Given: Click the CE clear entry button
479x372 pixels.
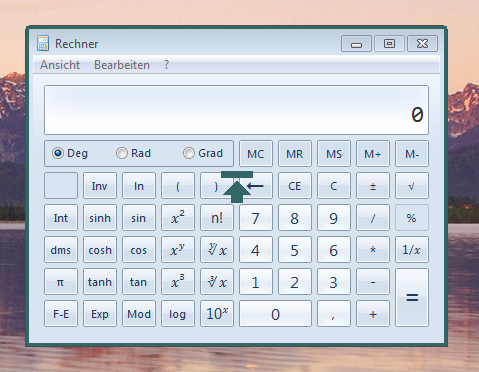Looking at the screenshot, I should point(295,186).
